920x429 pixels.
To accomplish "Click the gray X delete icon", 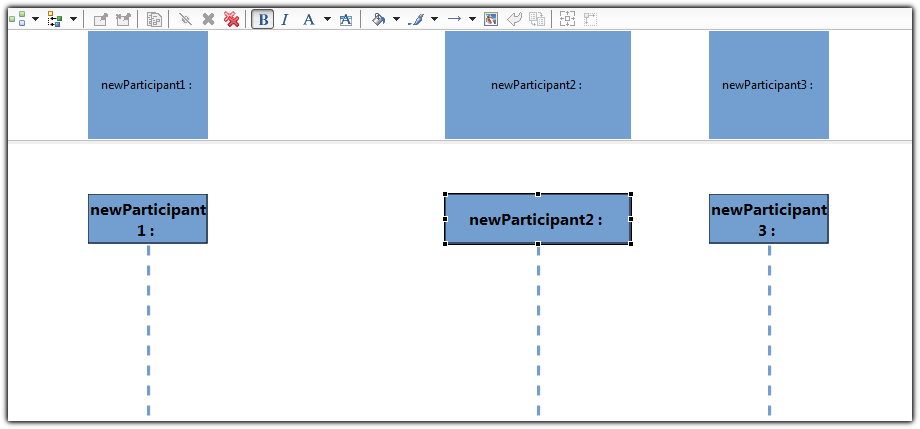I will [208, 19].
